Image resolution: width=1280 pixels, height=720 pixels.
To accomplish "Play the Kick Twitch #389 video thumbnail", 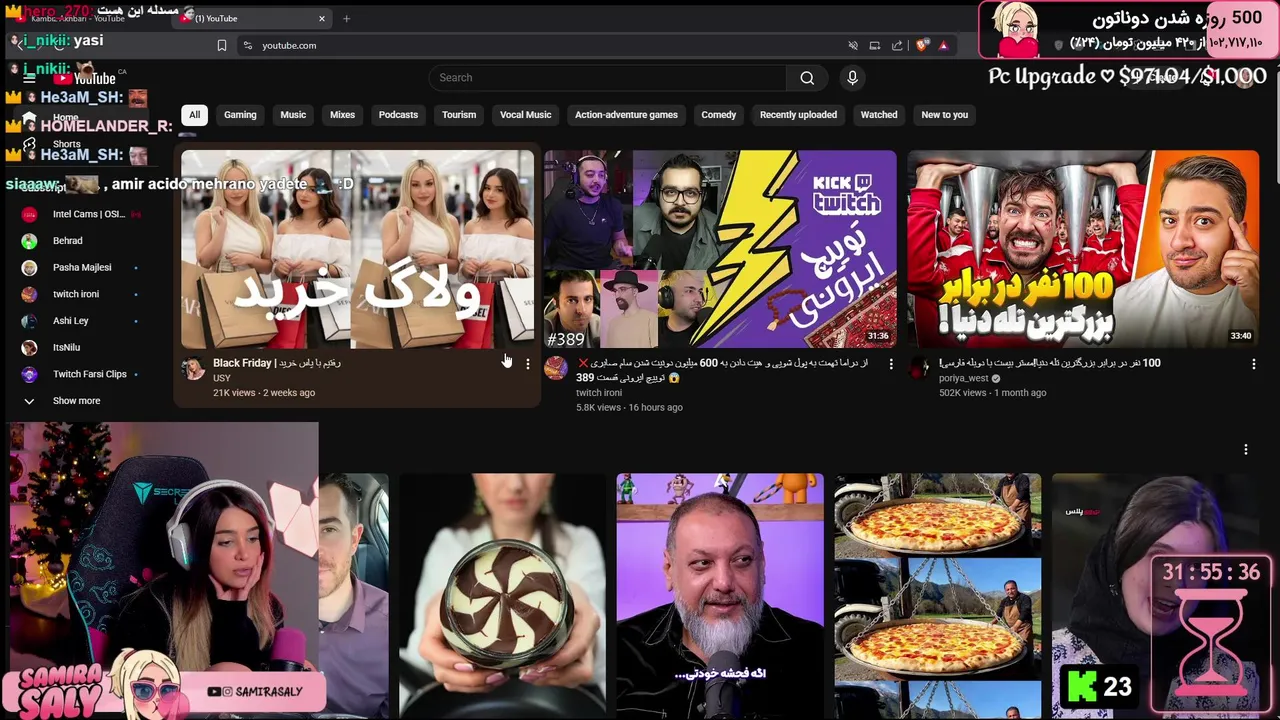I will (x=720, y=249).
